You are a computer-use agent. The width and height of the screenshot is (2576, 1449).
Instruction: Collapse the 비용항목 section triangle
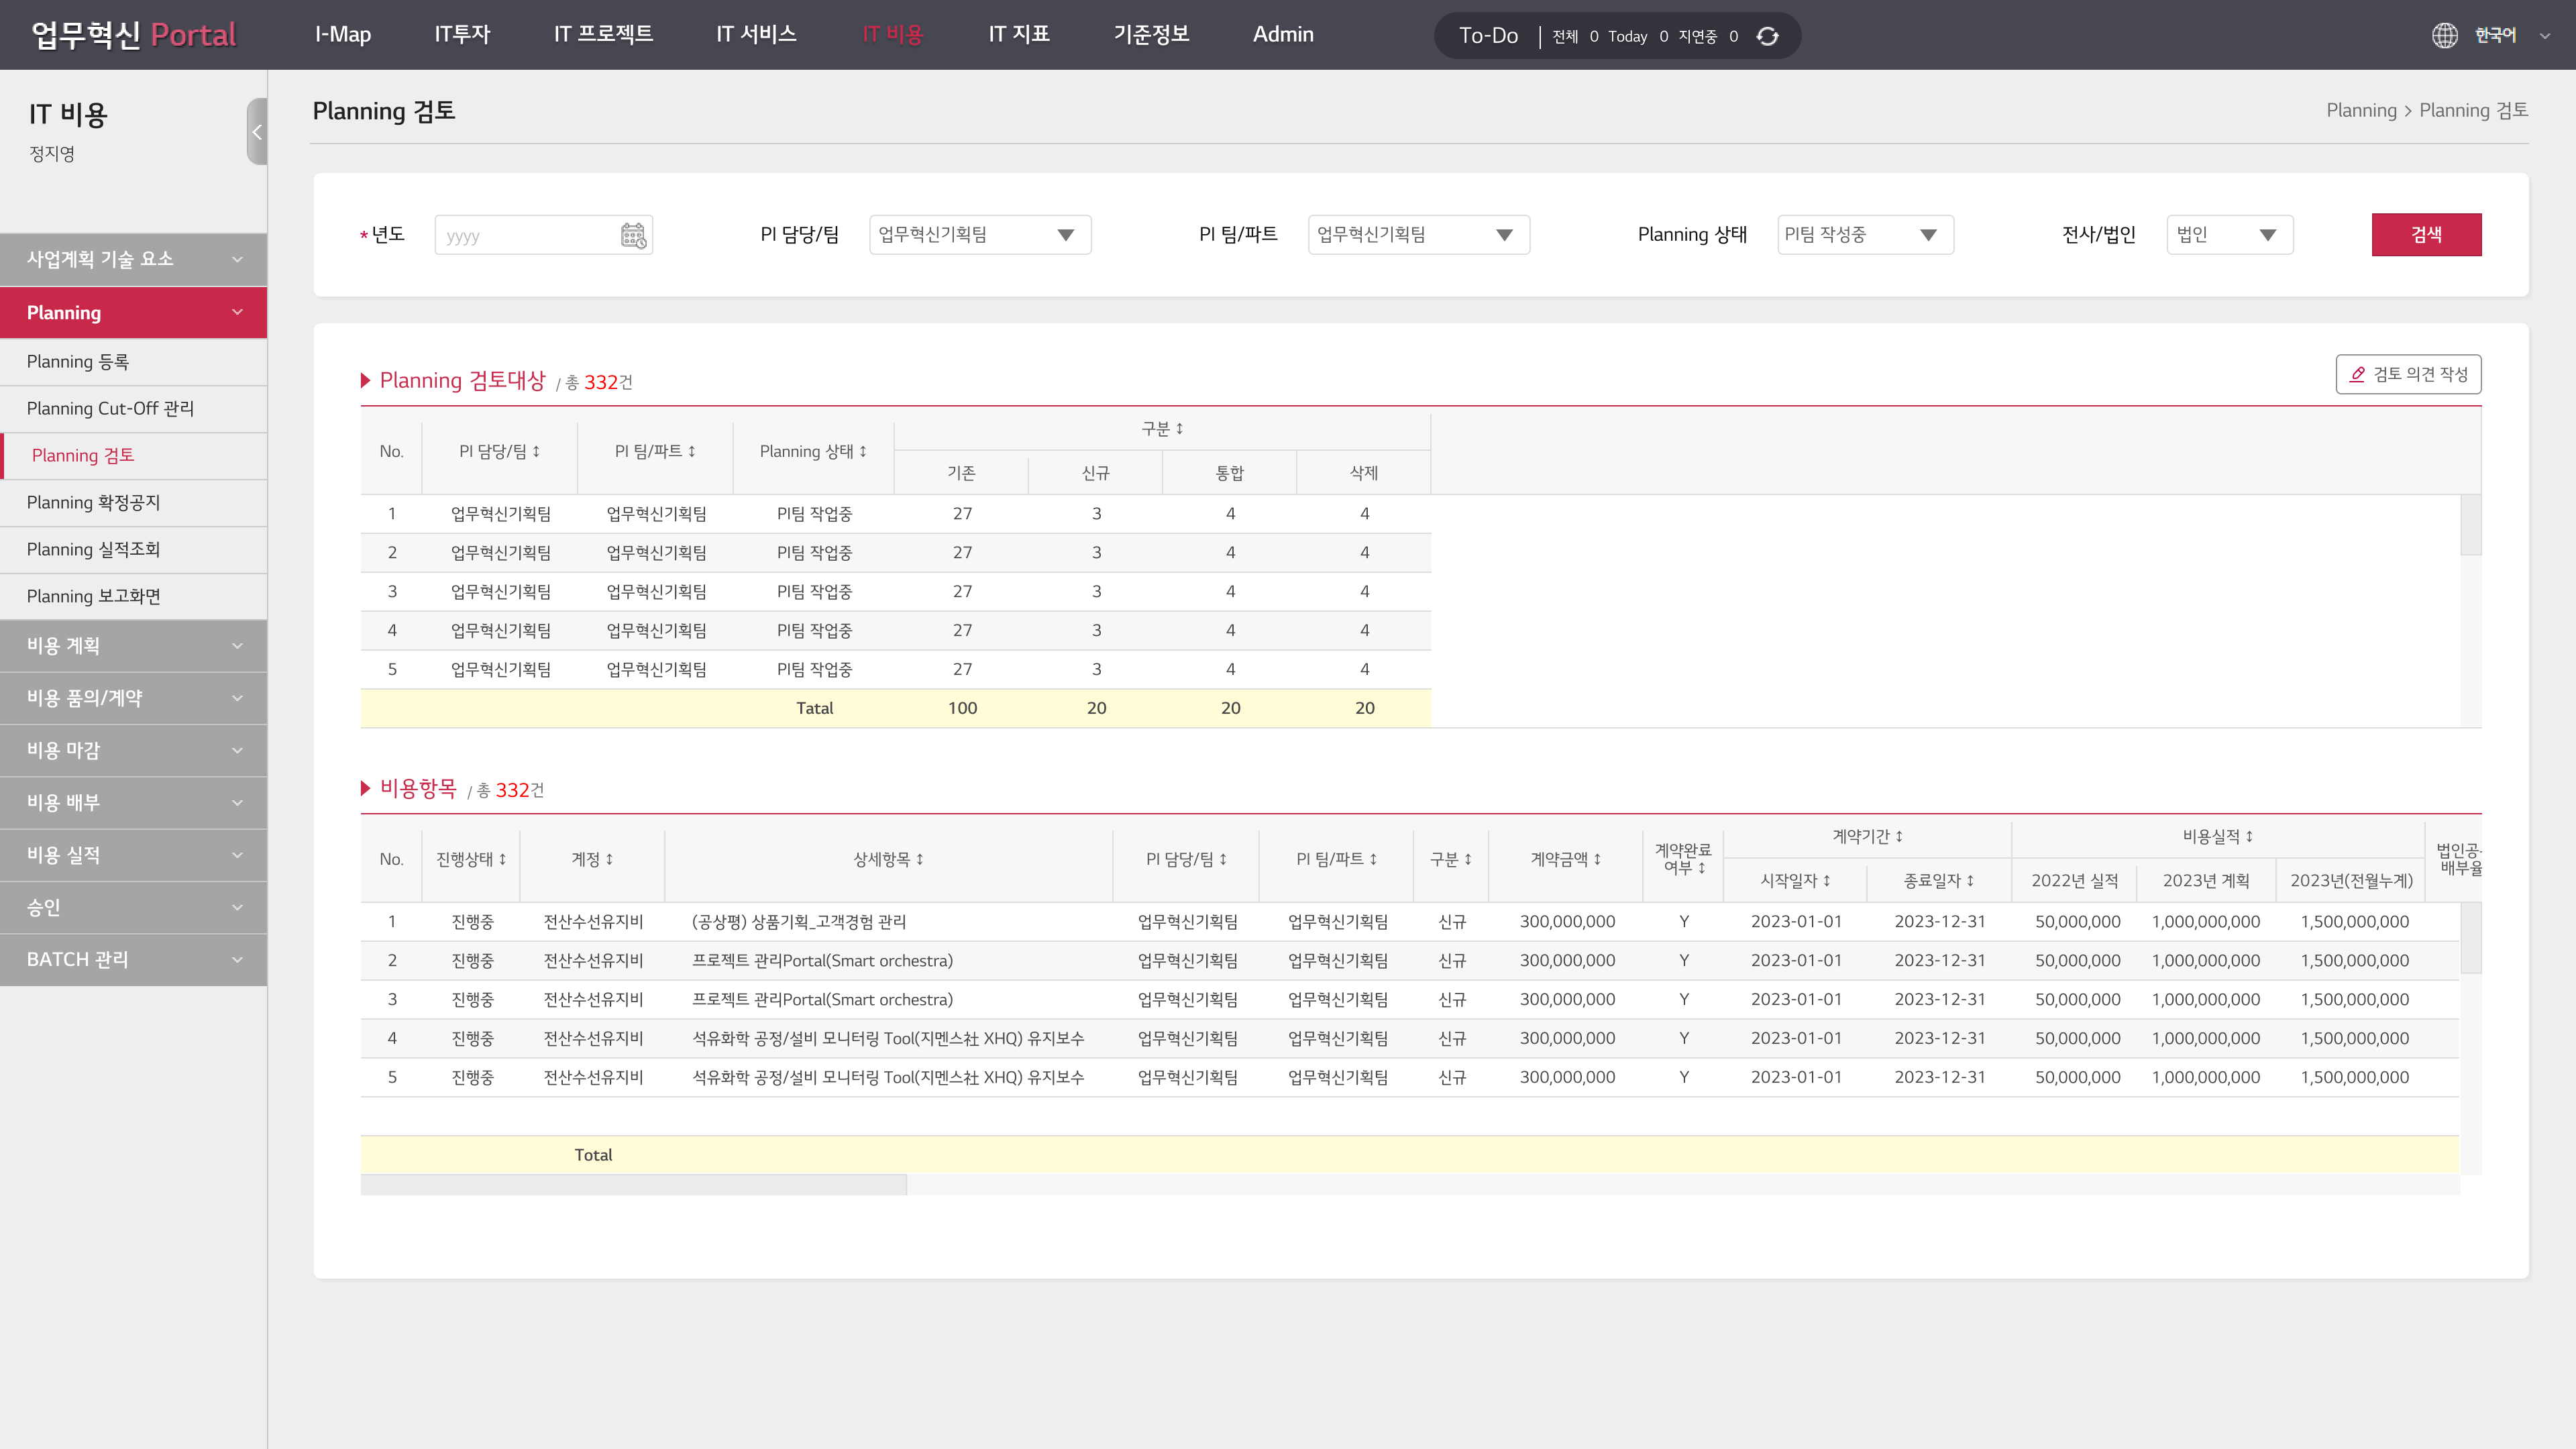(366, 788)
